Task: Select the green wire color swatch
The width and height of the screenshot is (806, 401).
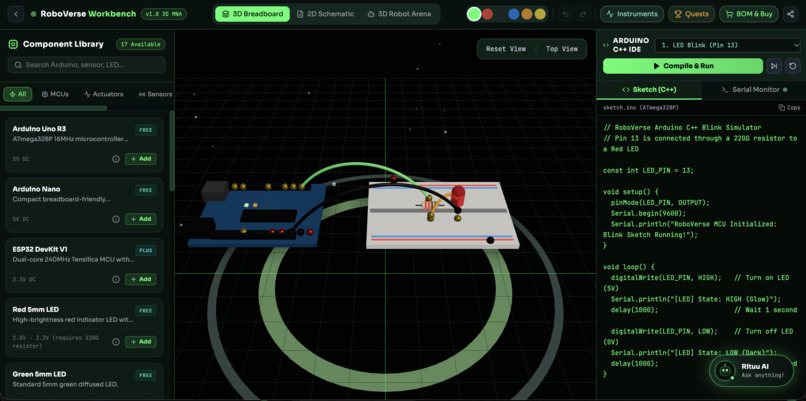Action: coord(473,14)
